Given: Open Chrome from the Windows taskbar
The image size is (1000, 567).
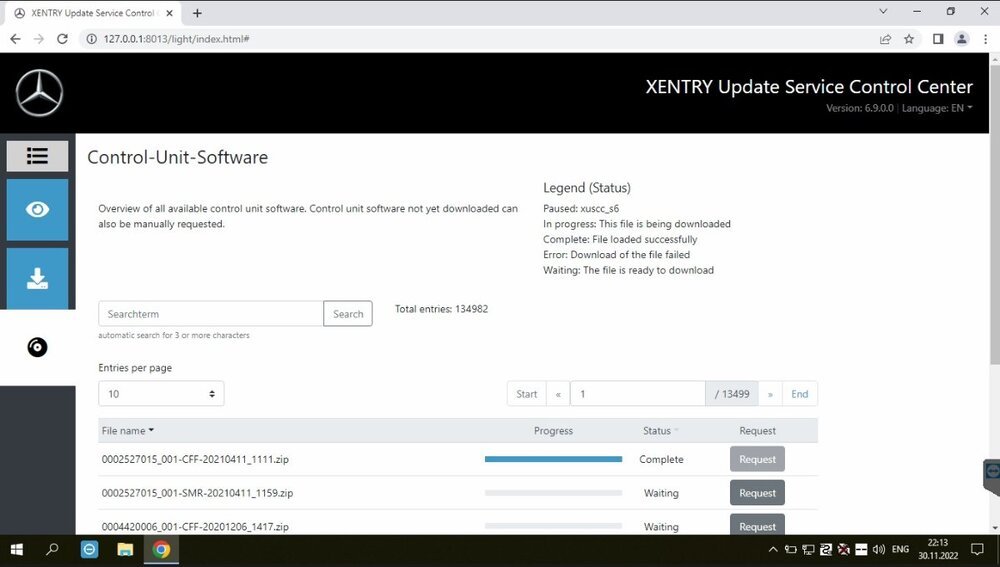Looking at the screenshot, I should [x=161, y=549].
